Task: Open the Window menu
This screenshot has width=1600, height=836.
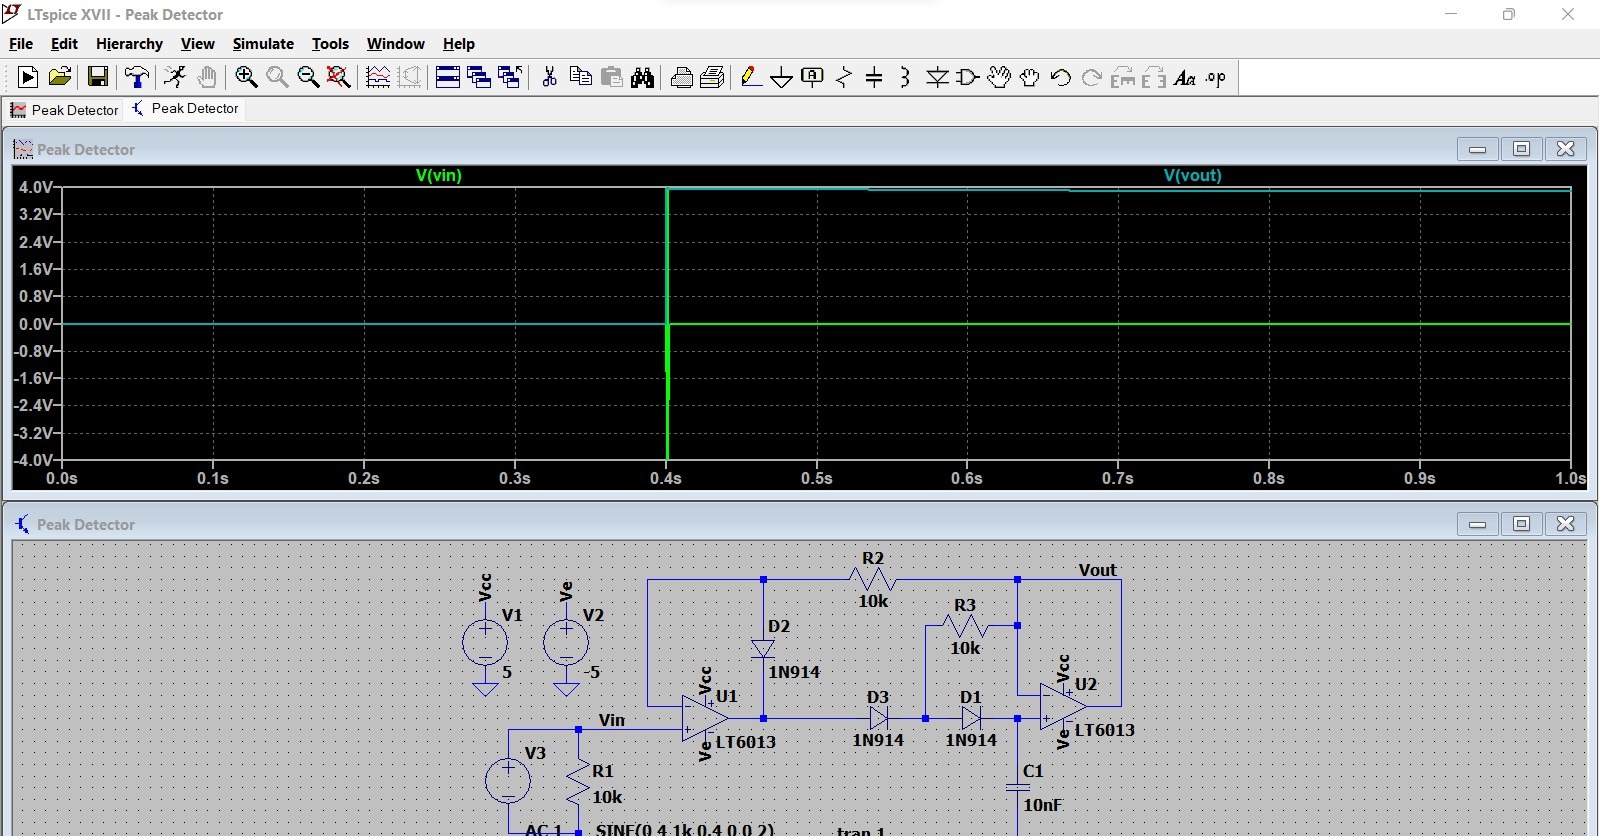Action: [x=395, y=44]
